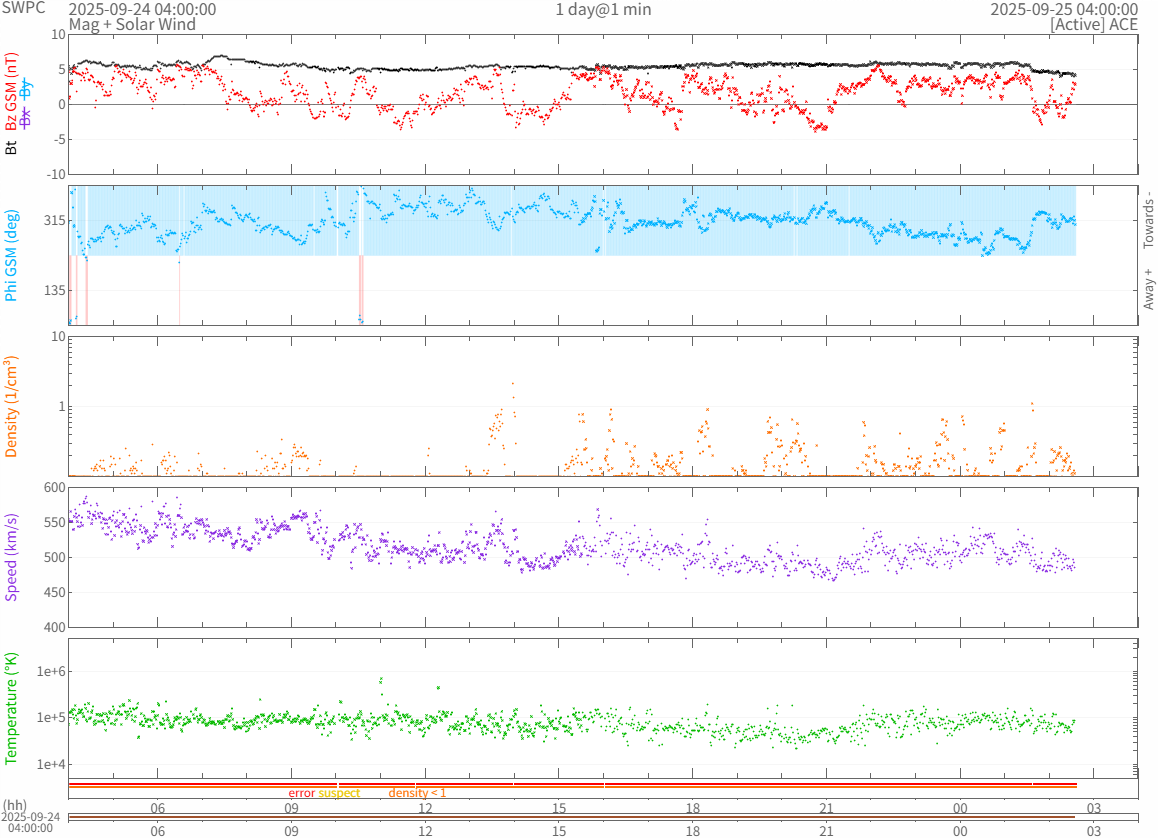Click the Temperature axis label
The image size is (1158, 838).
coord(12,707)
